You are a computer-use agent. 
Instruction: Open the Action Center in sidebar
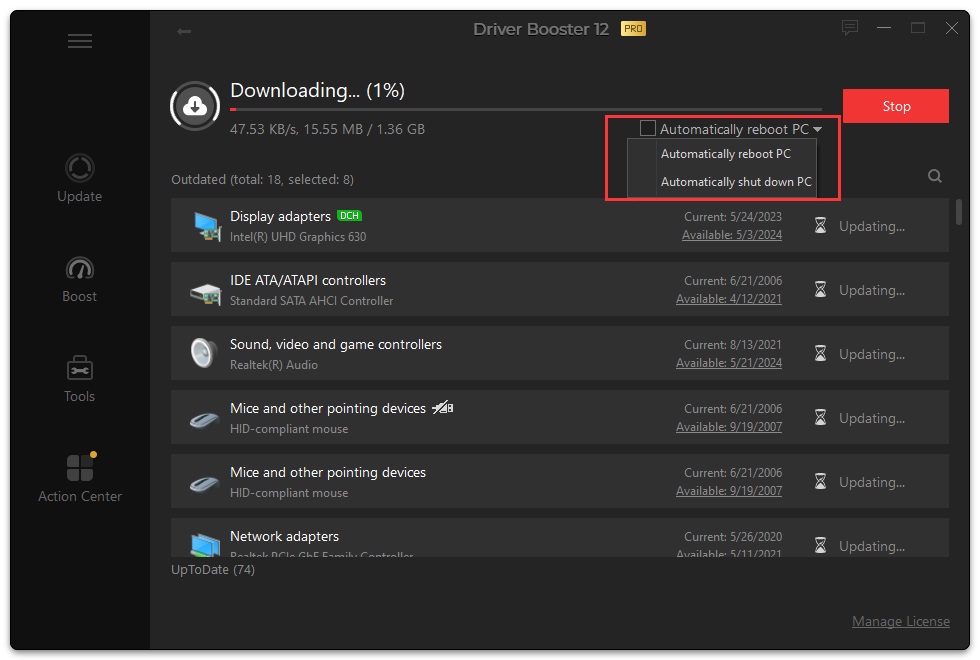80,478
